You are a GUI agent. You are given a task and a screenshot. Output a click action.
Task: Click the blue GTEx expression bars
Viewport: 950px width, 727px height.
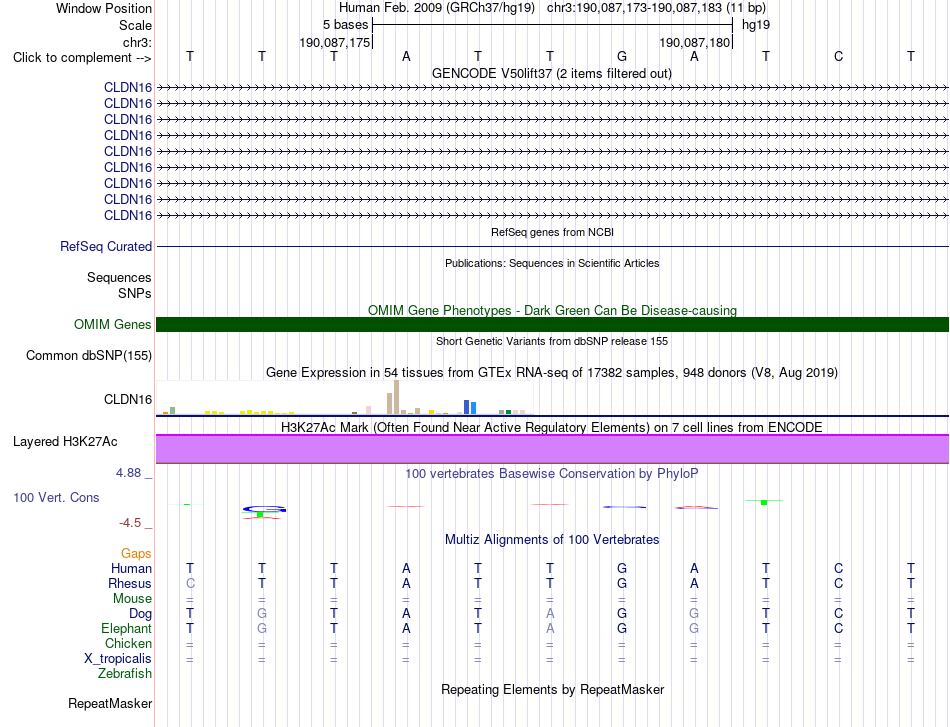470,407
